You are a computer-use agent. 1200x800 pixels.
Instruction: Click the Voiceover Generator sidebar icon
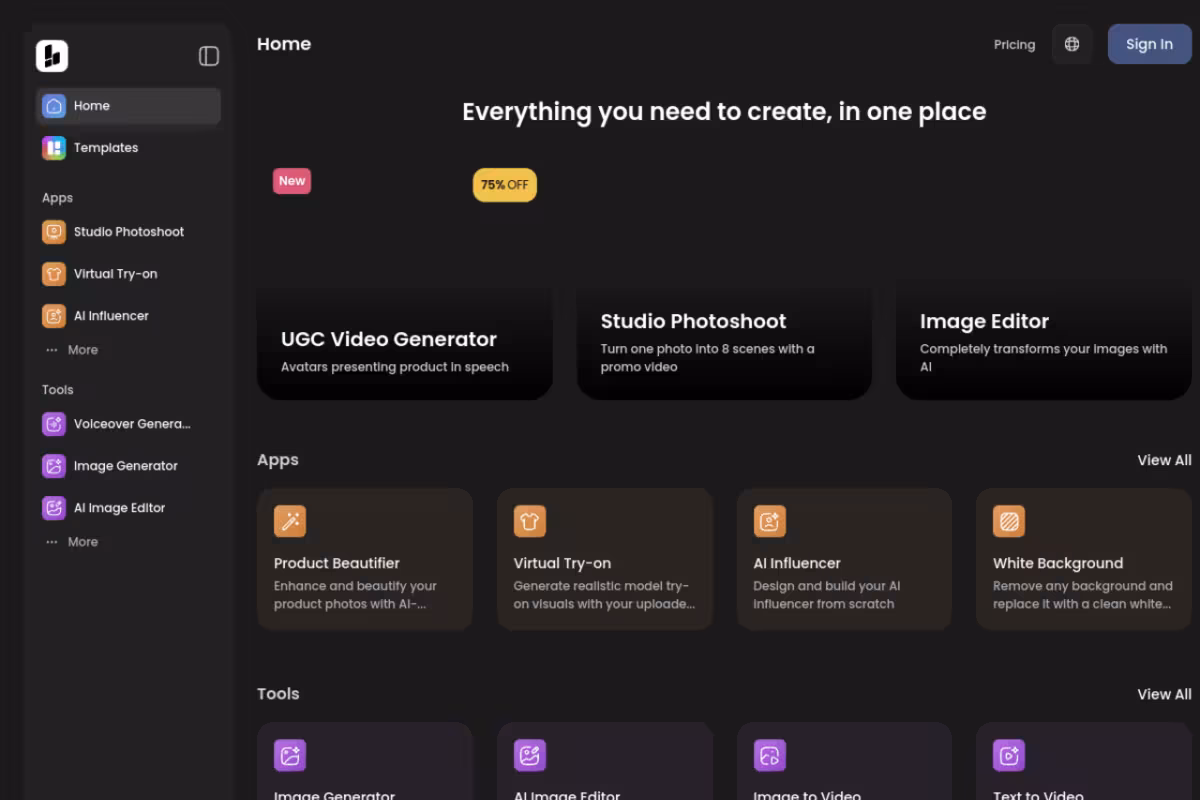[x=54, y=424]
